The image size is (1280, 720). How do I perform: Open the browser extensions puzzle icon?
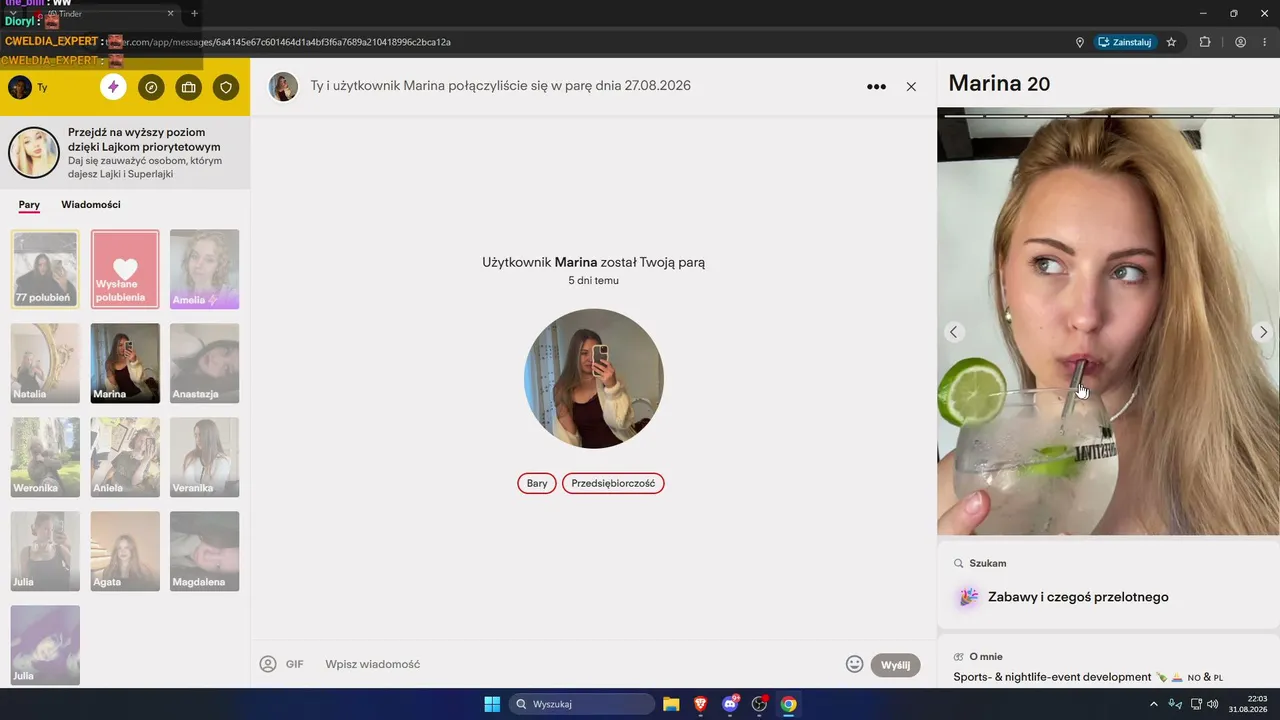(1205, 42)
